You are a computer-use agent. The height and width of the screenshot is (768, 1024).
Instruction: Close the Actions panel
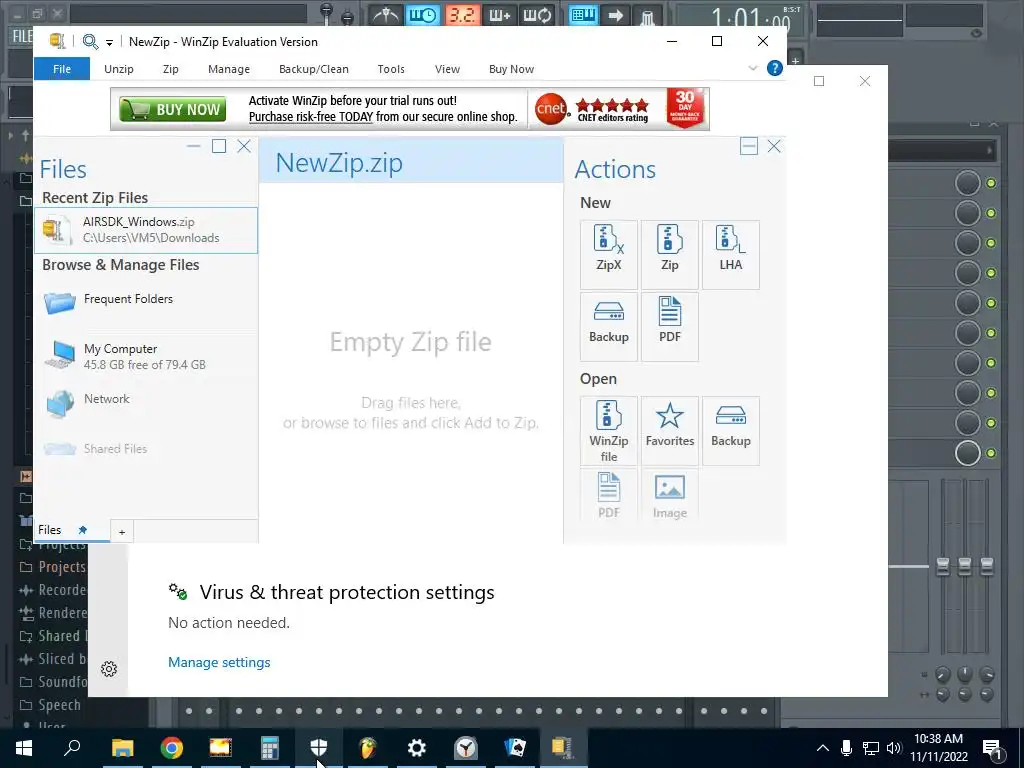point(774,146)
